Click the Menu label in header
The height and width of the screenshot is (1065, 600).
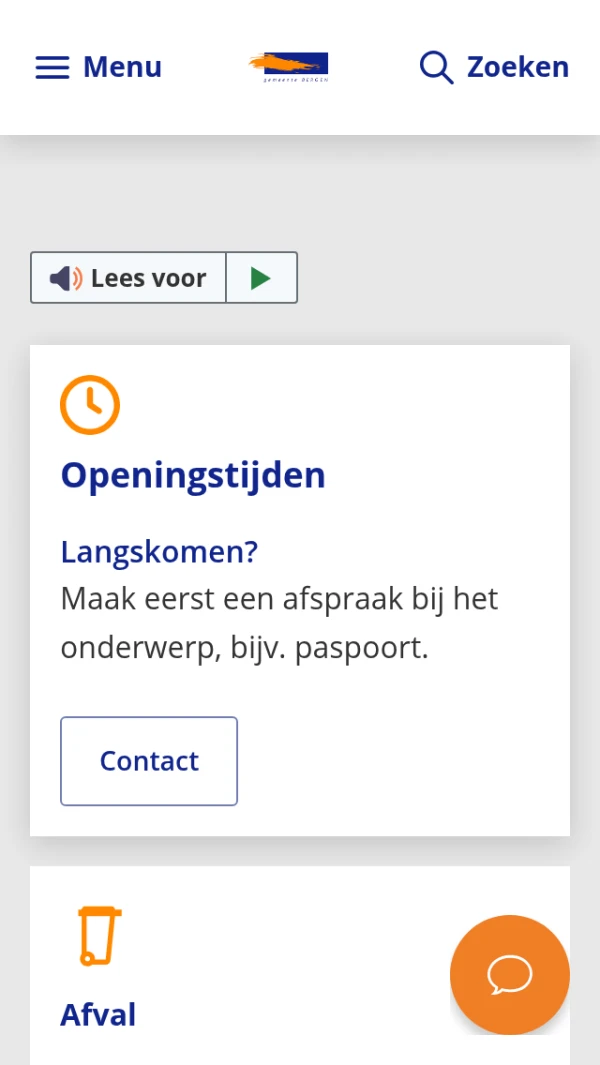tap(122, 67)
